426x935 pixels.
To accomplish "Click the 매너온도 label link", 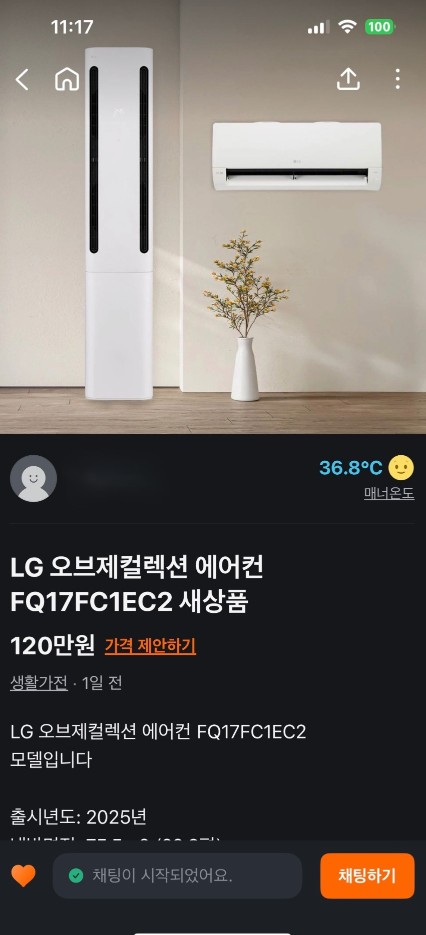I will click(x=389, y=494).
